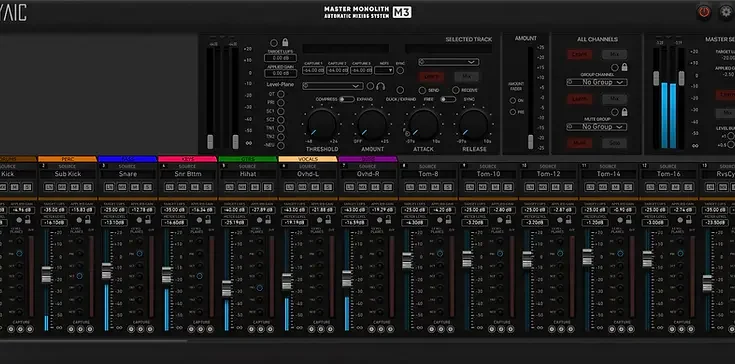Open the Group Channel No Group dropdown
The width and height of the screenshot is (735, 364).
pos(597,82)
